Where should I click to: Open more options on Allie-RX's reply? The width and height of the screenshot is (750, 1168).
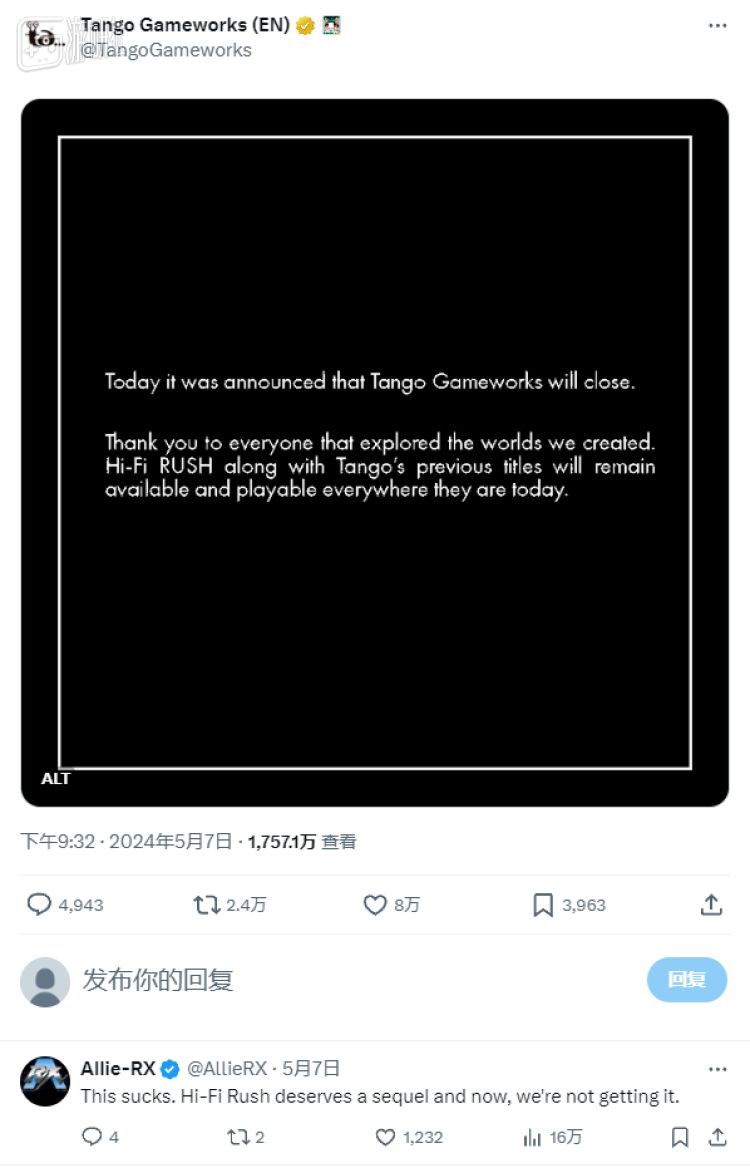click(x=717, y=1069)
